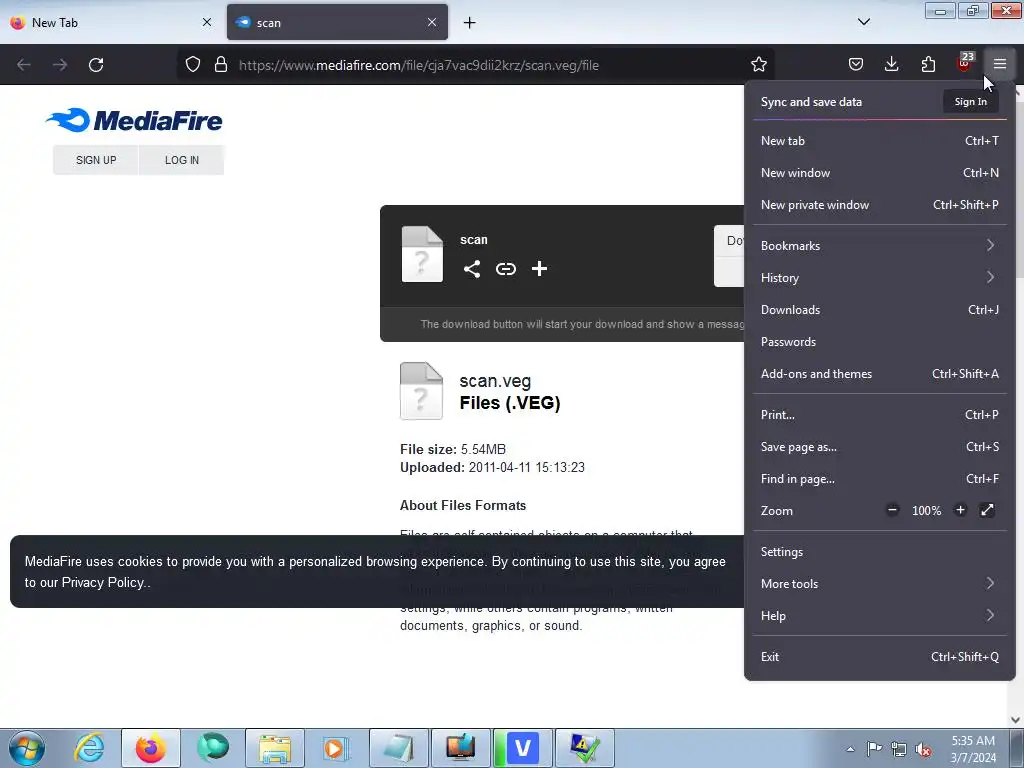
Task: Launch Internet Explorer from taskbar
Action: click(x=89, y=748)
